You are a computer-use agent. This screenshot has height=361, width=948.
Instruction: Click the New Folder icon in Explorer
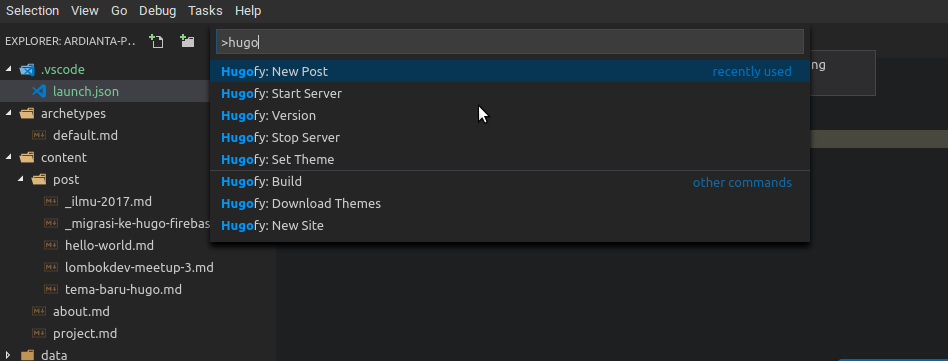click(187, 41)
